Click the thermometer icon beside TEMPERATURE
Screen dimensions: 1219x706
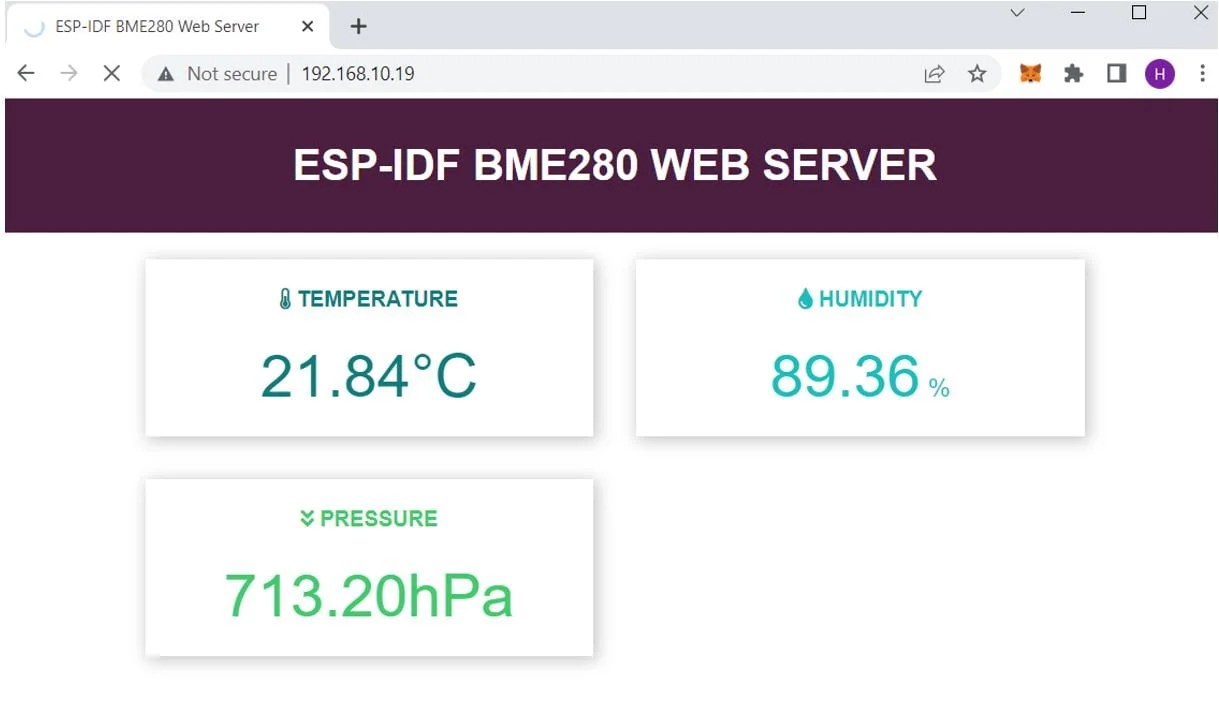click(x=283, y=297)
